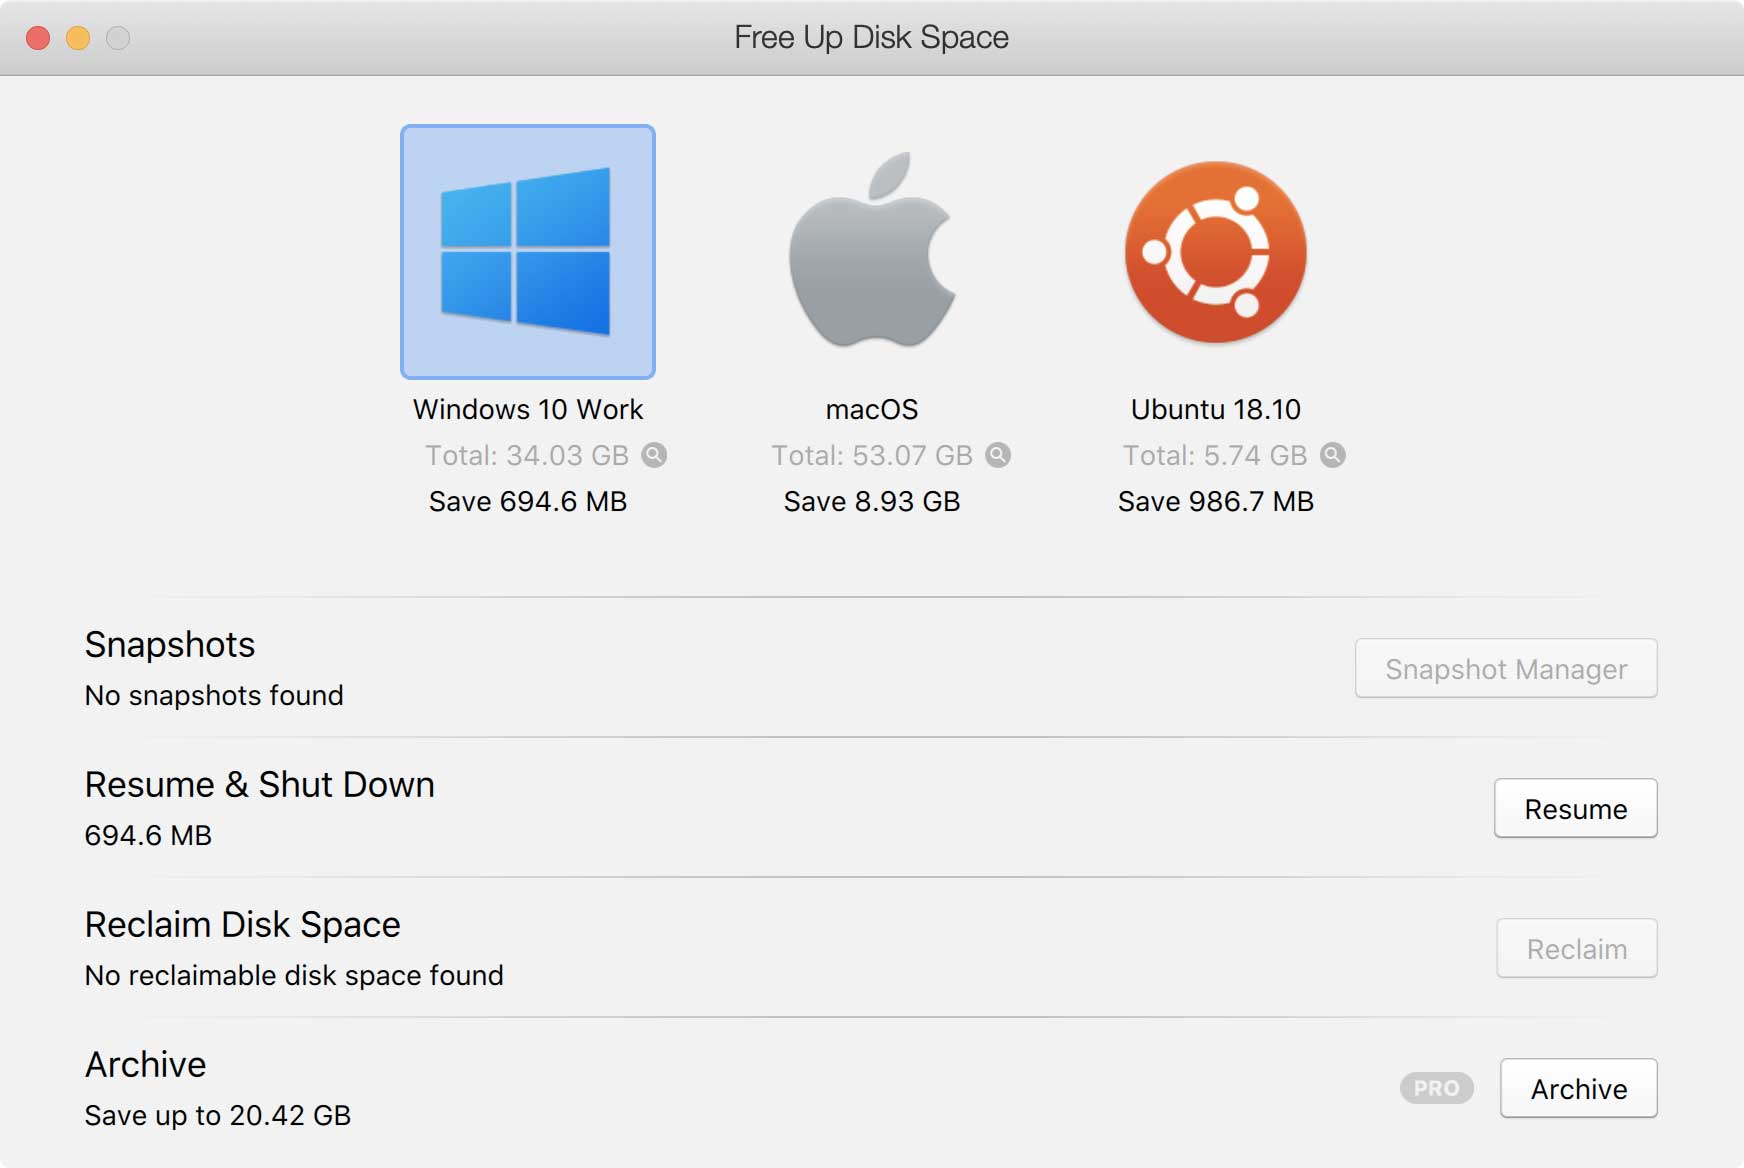Image resolution: width=1744 pixels, height=1168 pixels.
Task: Select the Ubuntu 18.10 logo icon
Action: point(1215,252)
